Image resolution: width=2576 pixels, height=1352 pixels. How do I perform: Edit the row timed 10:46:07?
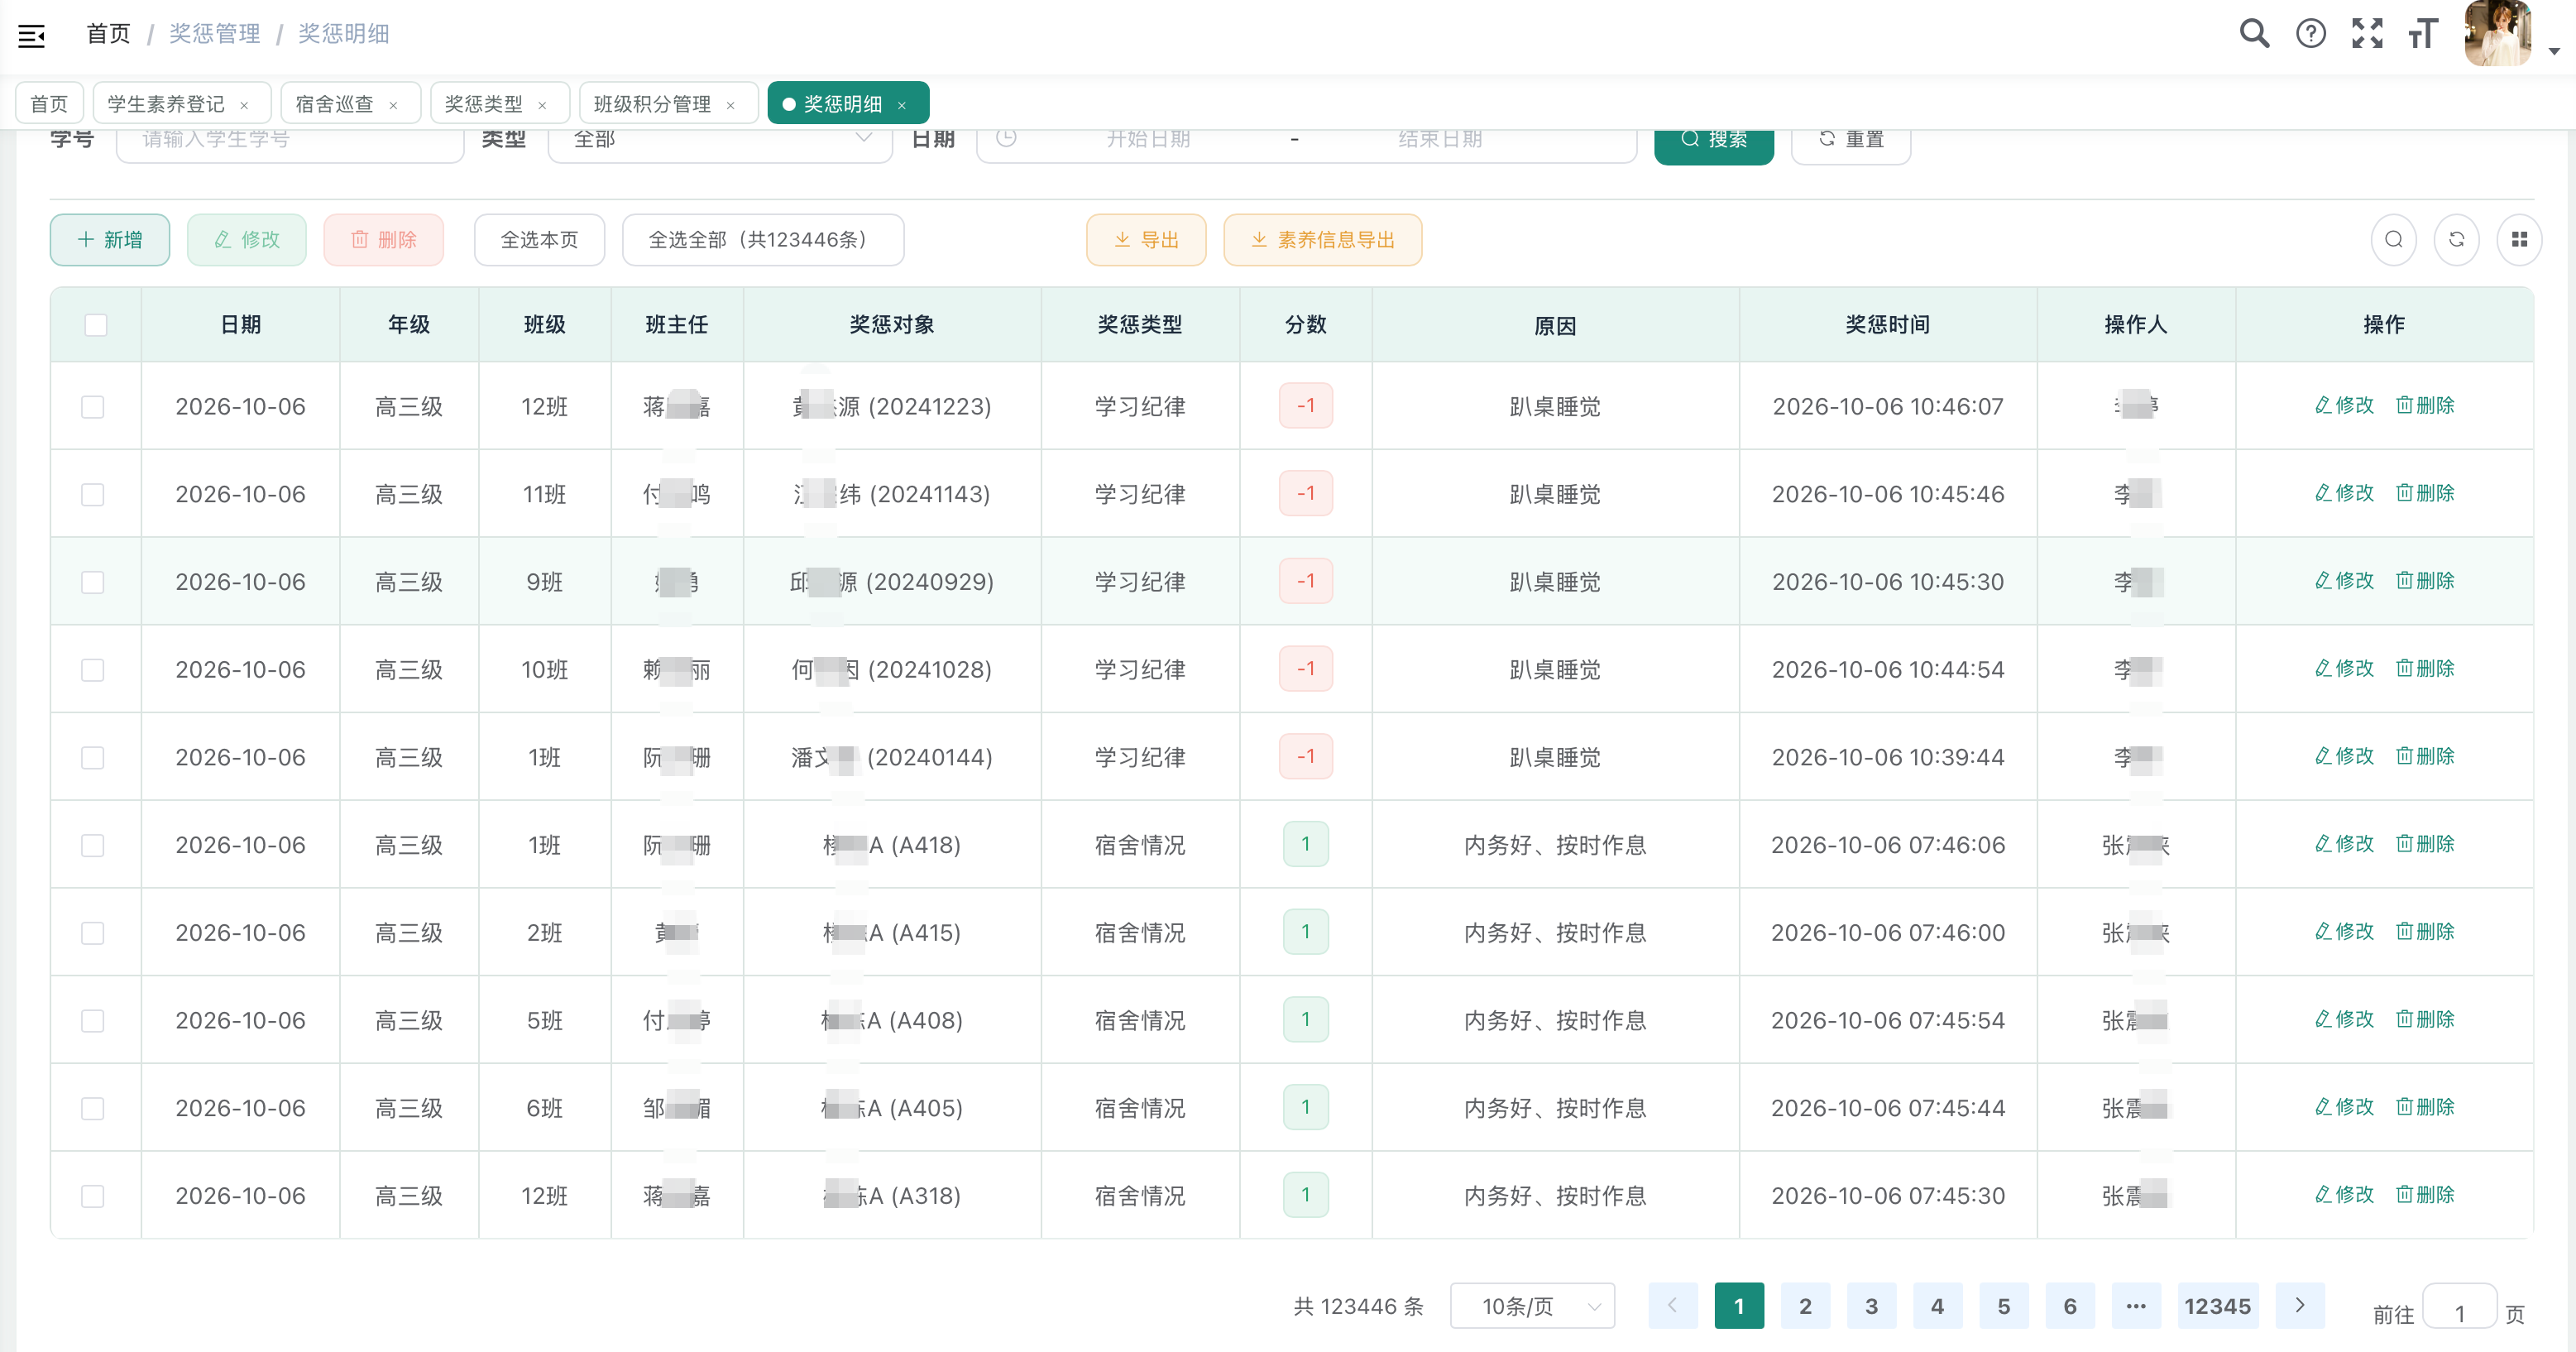(2344, 405)
